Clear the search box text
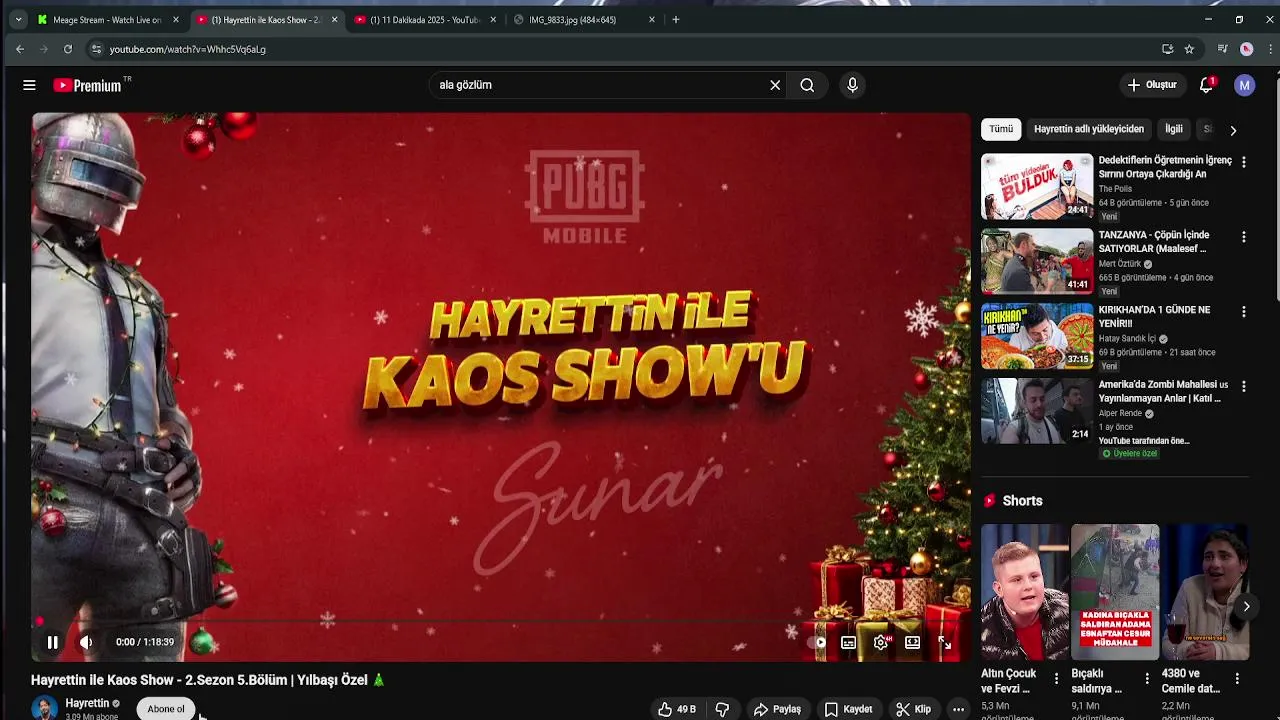The image size is (1280, 720). tap(775, 85)
